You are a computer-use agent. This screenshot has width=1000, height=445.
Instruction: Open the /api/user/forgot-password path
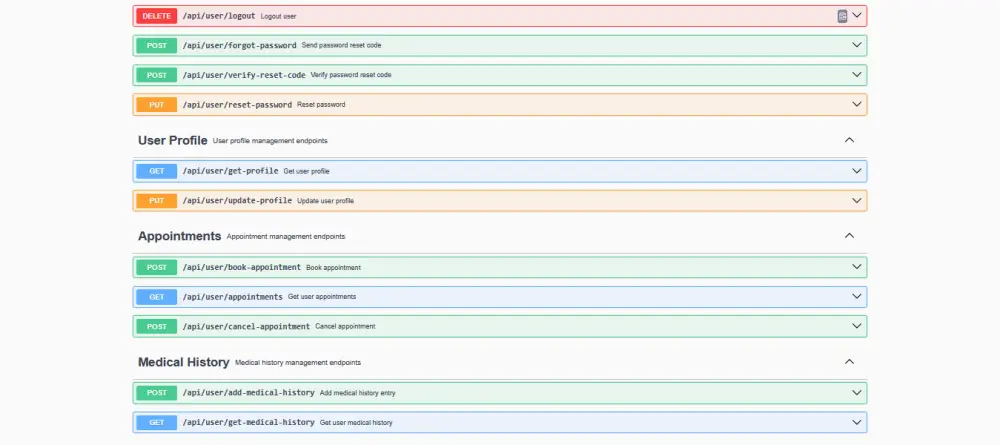click(239, 46)
